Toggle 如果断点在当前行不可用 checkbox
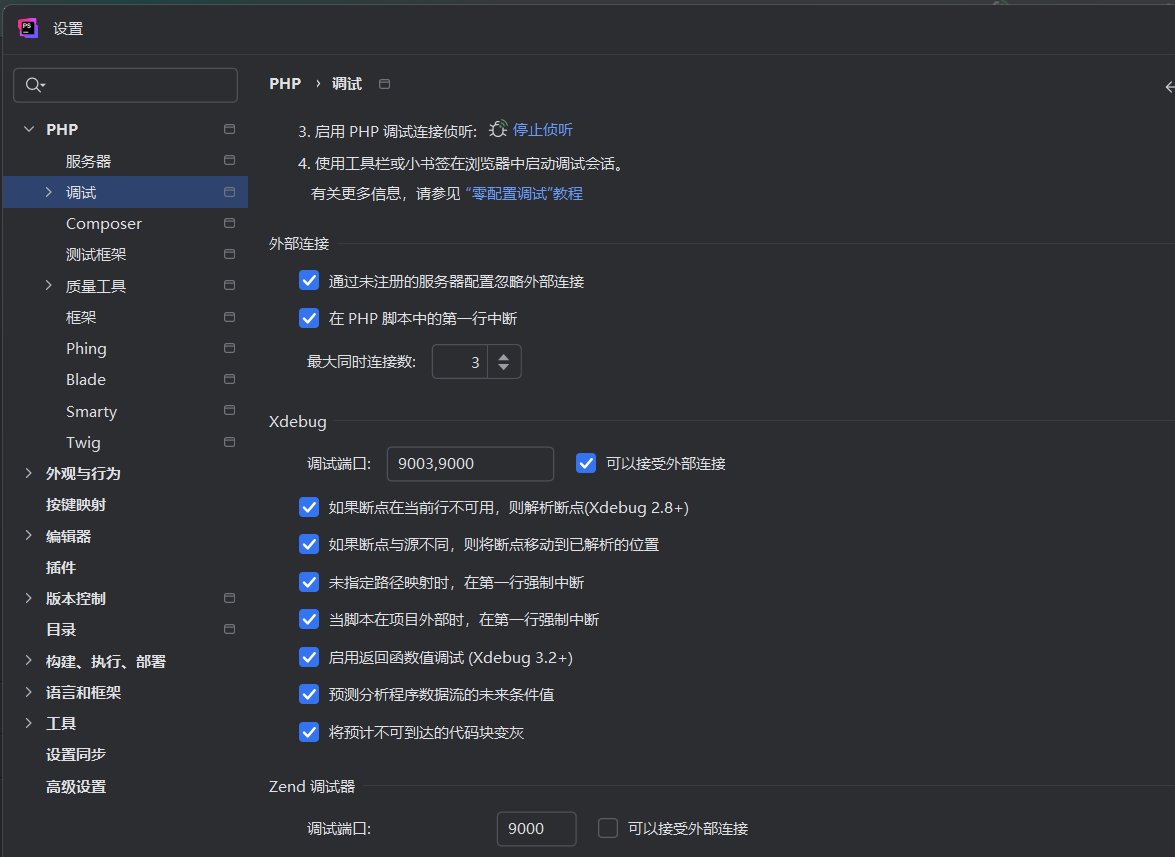The image size is (1175, 857). tap(309, 507)
